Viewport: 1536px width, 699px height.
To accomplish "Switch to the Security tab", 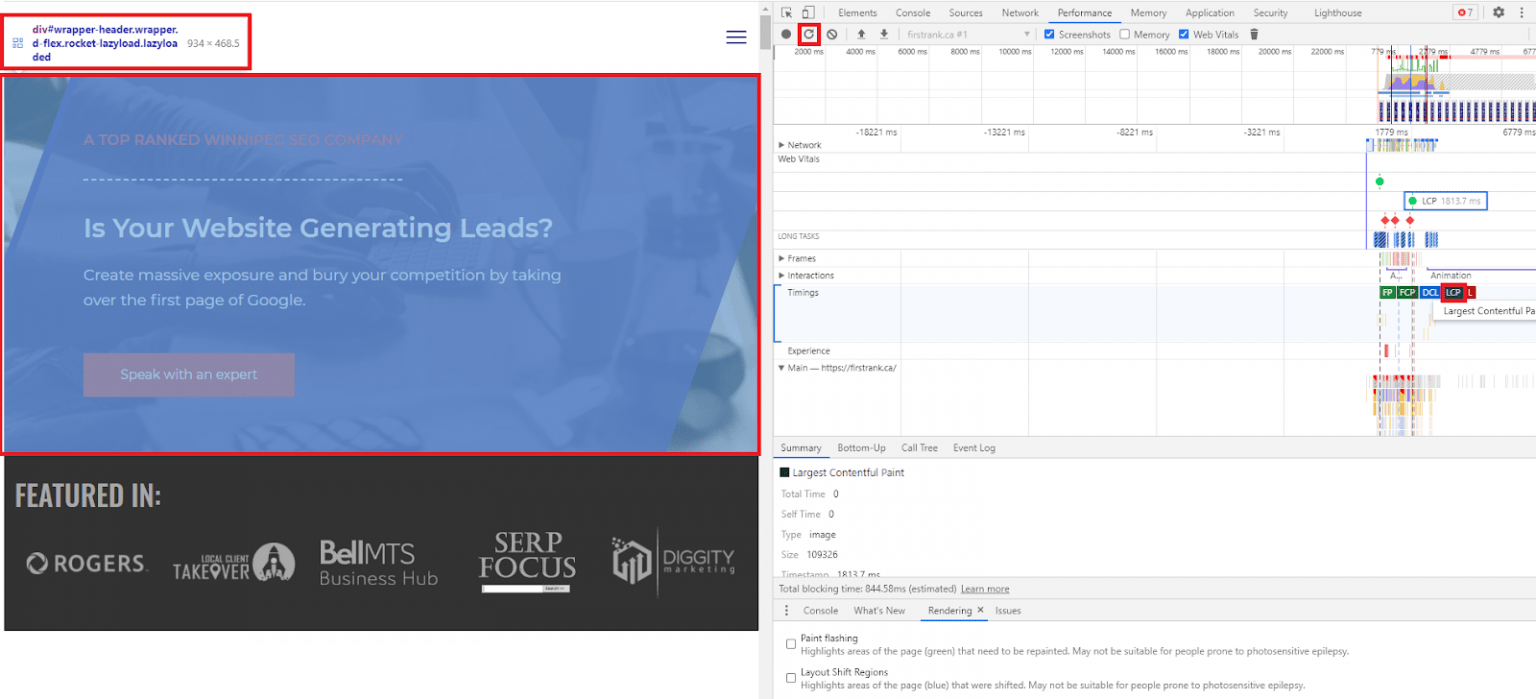I will [x=1270, y=13].
